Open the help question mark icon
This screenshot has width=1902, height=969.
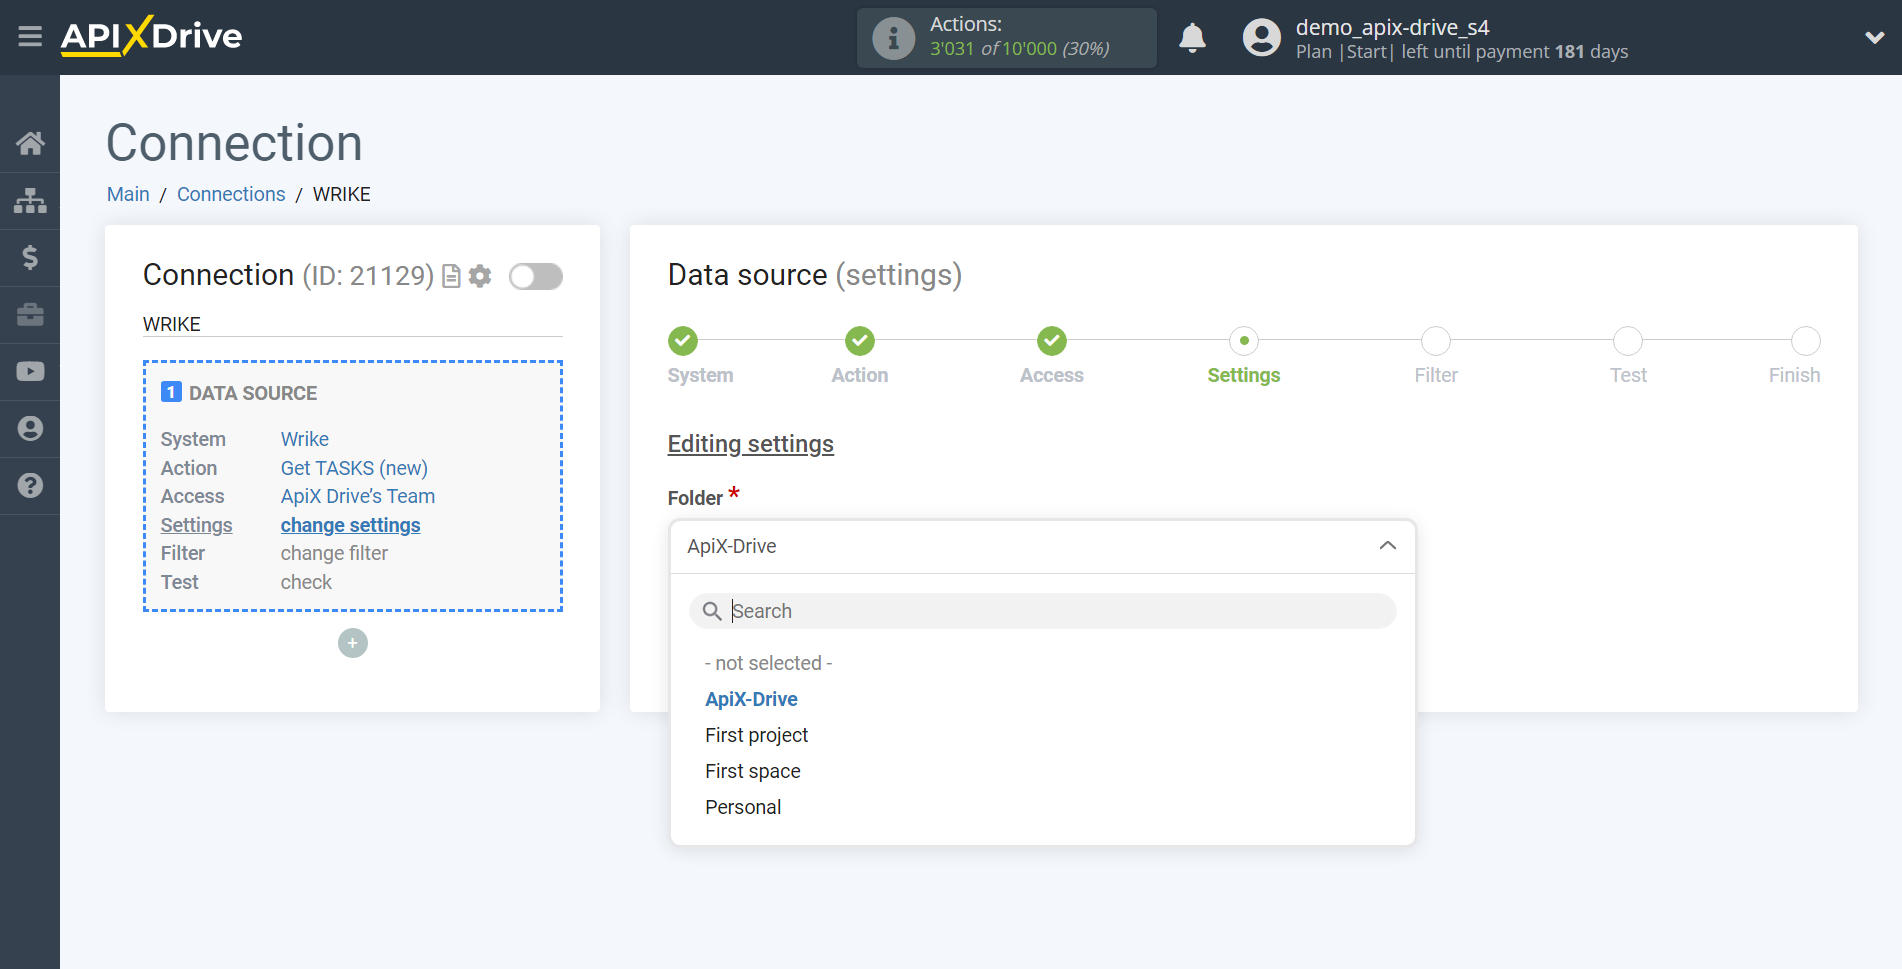pos(30,485)
